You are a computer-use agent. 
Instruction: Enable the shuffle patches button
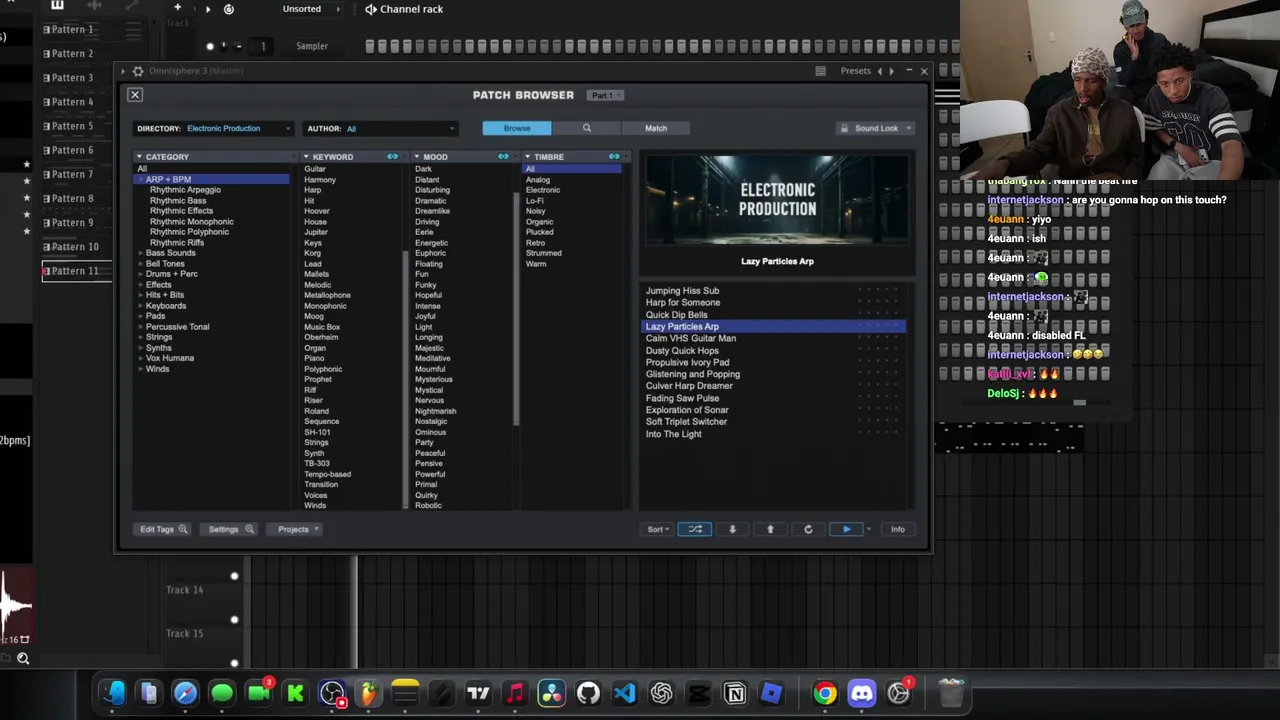695,529
